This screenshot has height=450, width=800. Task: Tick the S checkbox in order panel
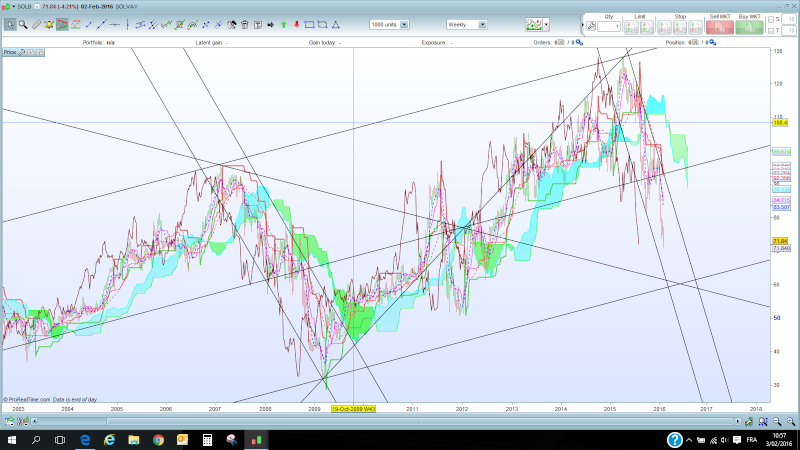pyautogui.click(x=771, y=19)
